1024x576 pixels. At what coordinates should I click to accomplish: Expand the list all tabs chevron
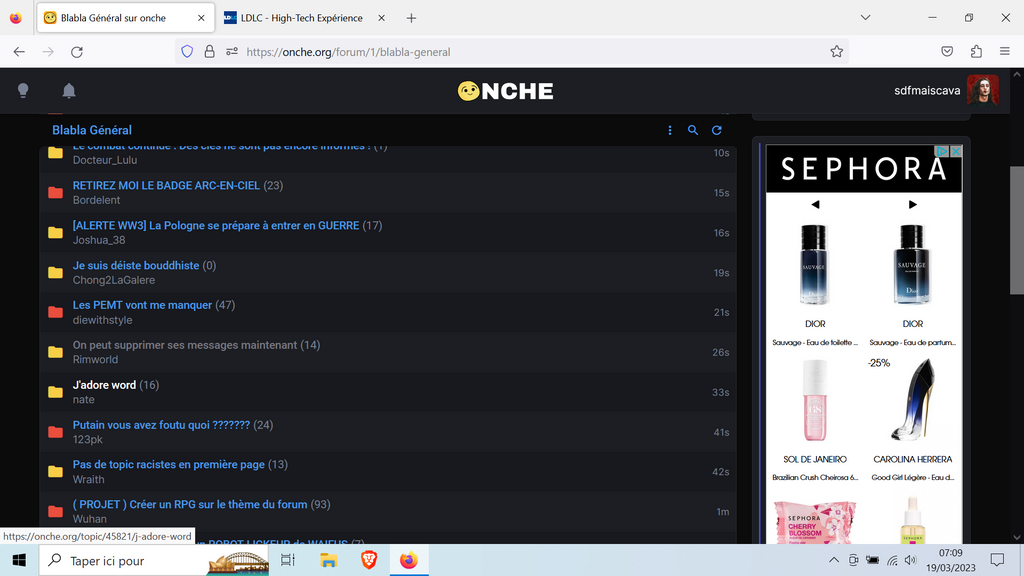click(865, 18)
